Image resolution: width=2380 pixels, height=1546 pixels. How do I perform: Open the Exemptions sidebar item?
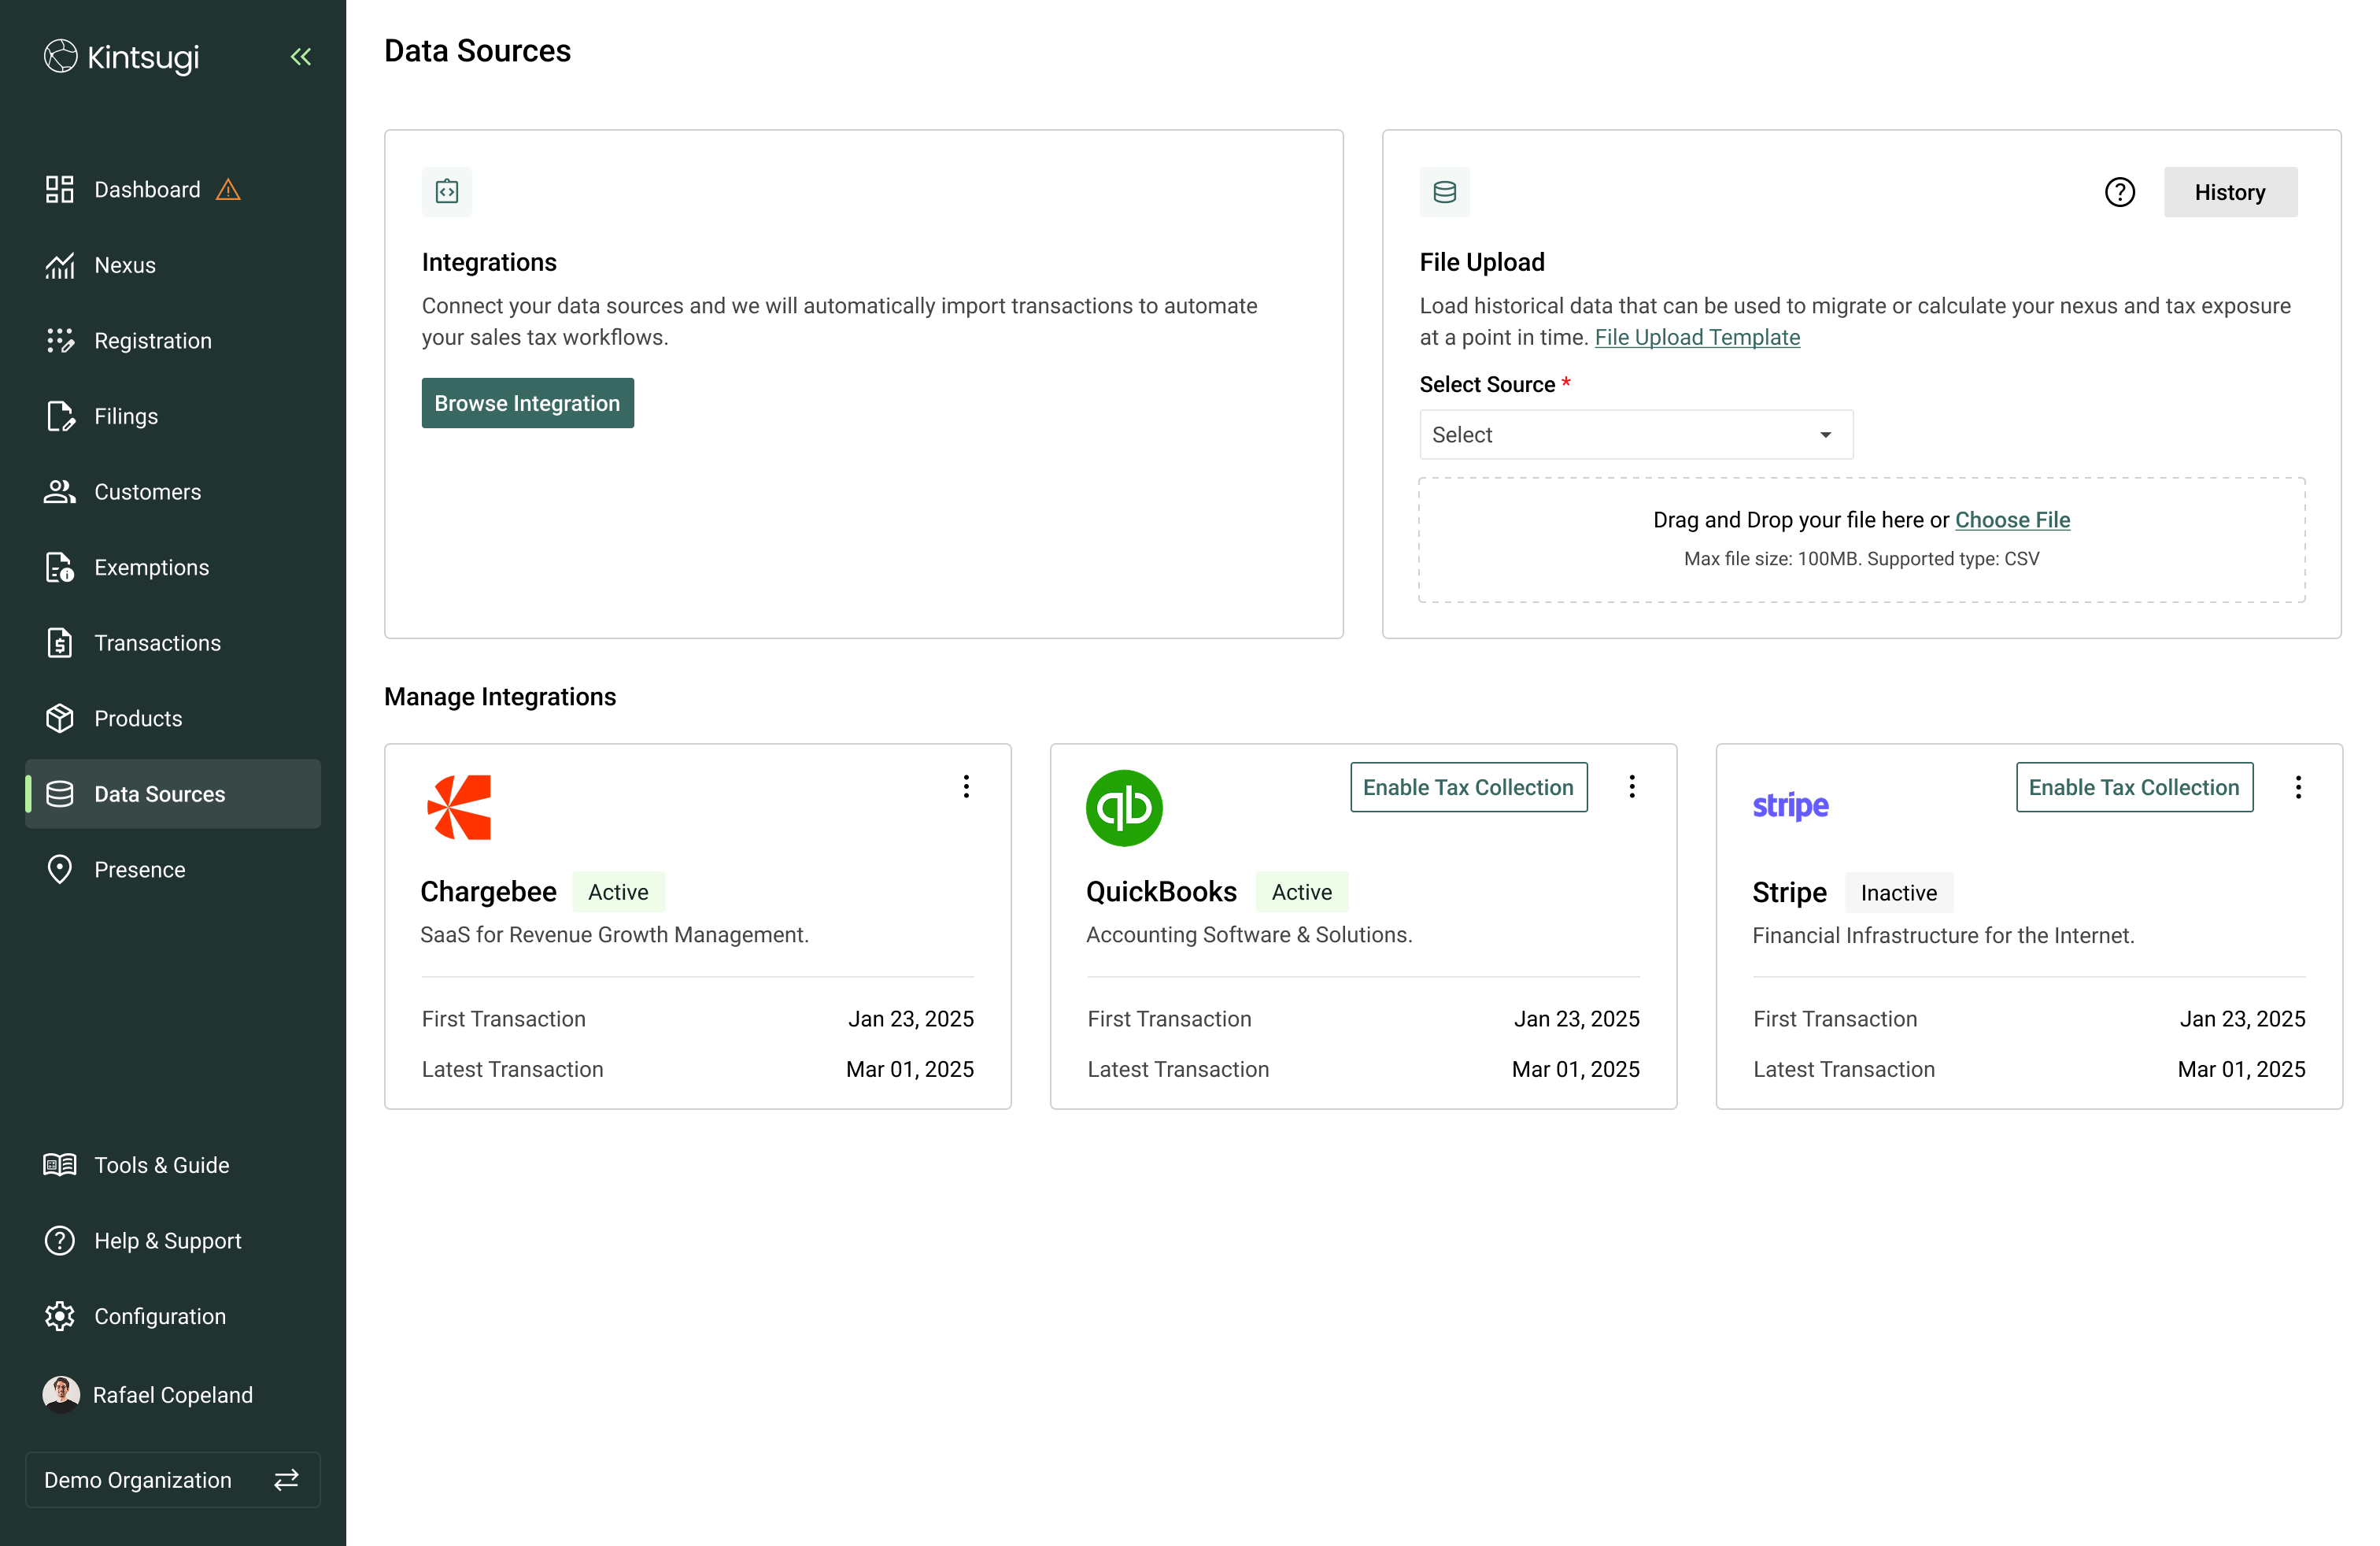[x=151, y=567]
